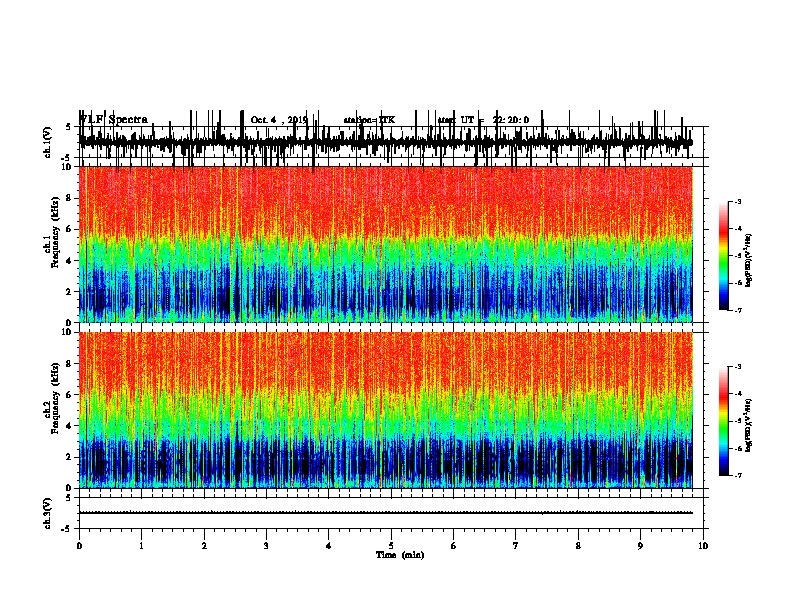
Task: Click the flat ch.3 voltage trace
Action: (x=386, y=513)
